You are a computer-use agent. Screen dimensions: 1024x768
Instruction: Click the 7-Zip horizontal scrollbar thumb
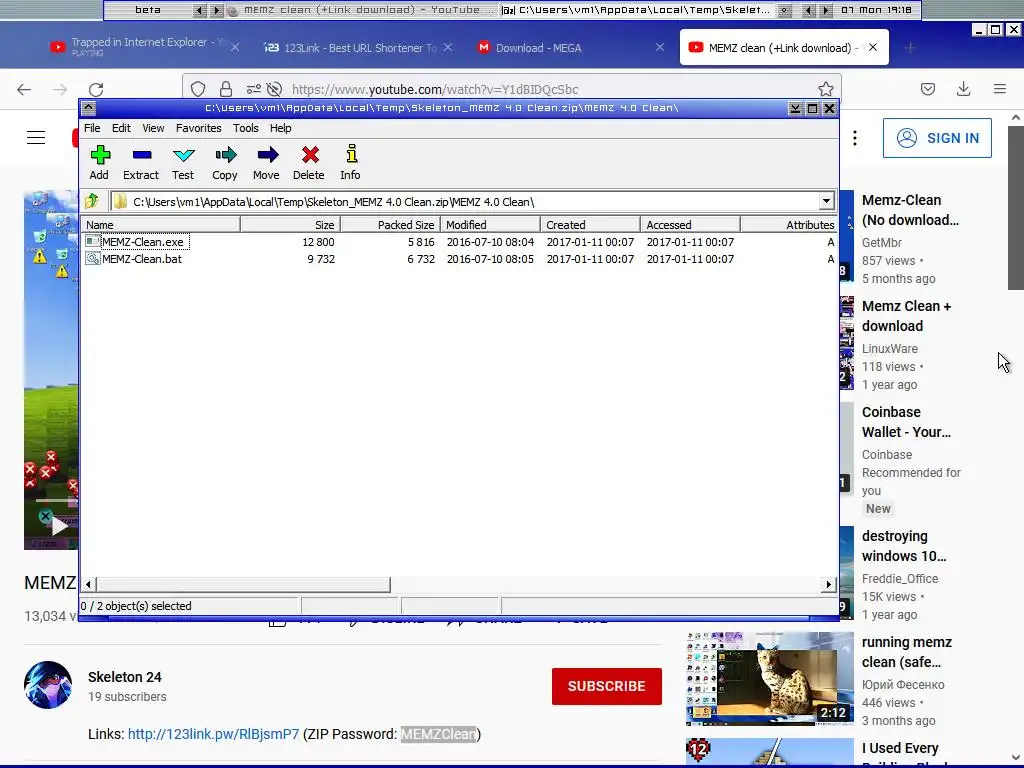243,584
